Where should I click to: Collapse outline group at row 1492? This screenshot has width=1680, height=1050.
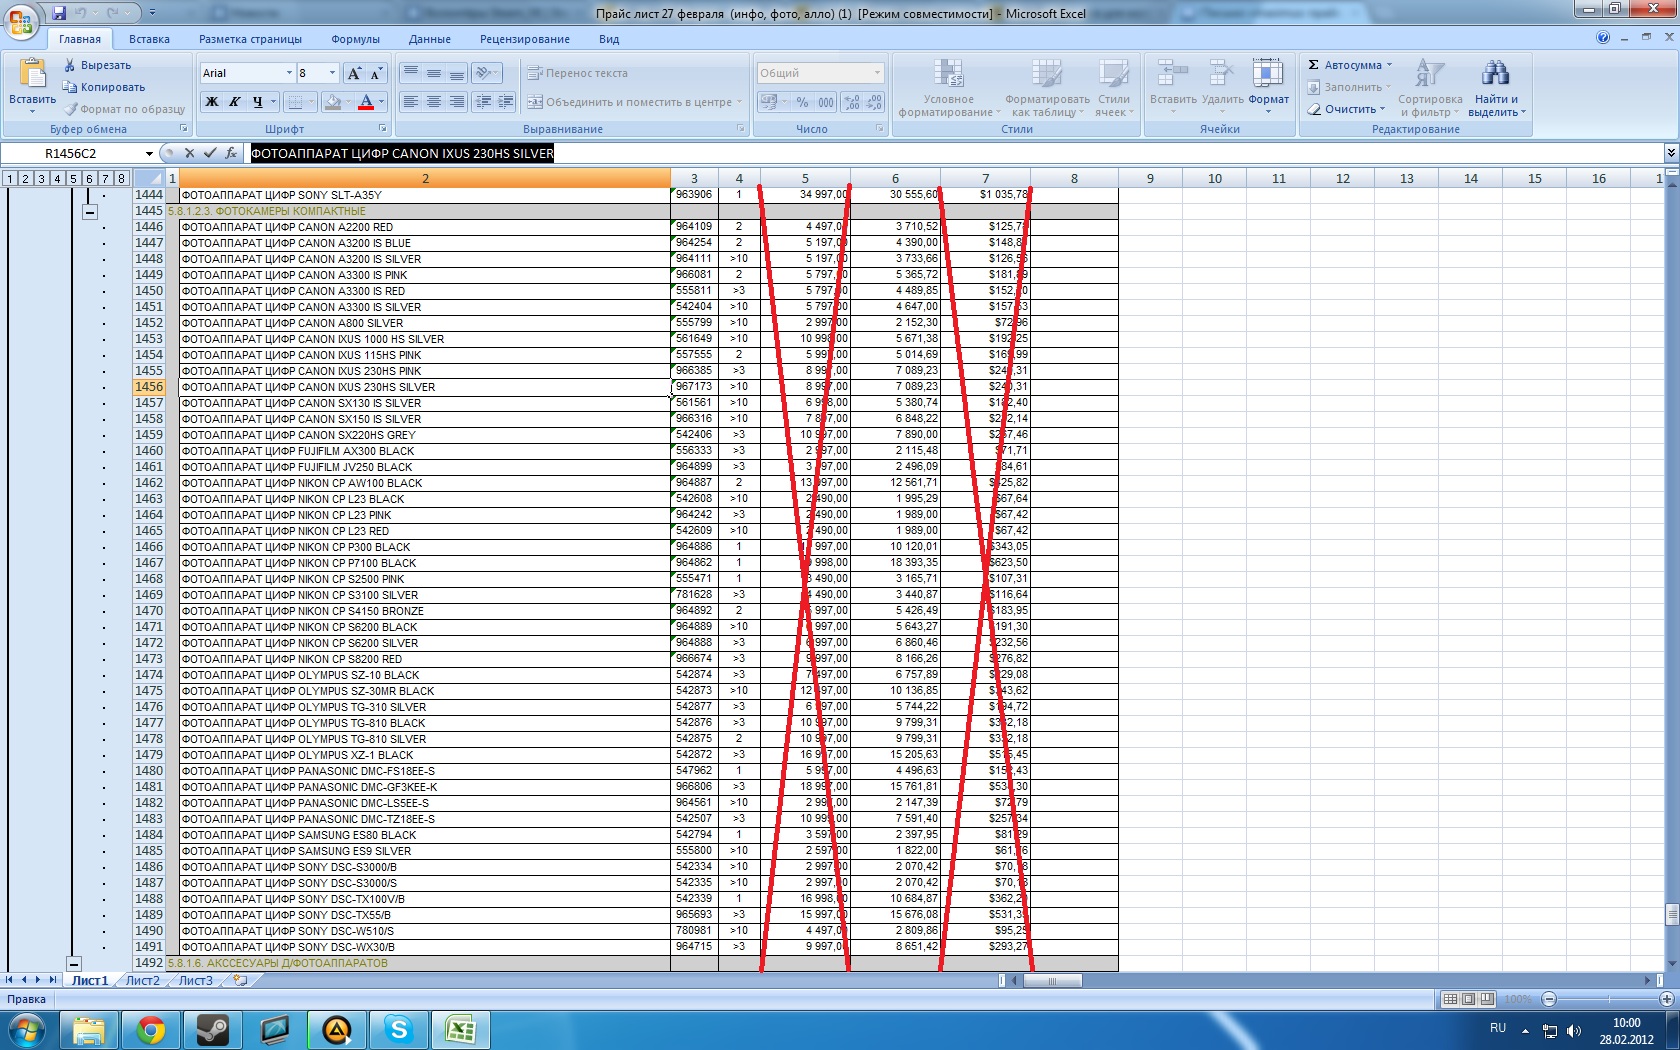(x=73, y=963)
